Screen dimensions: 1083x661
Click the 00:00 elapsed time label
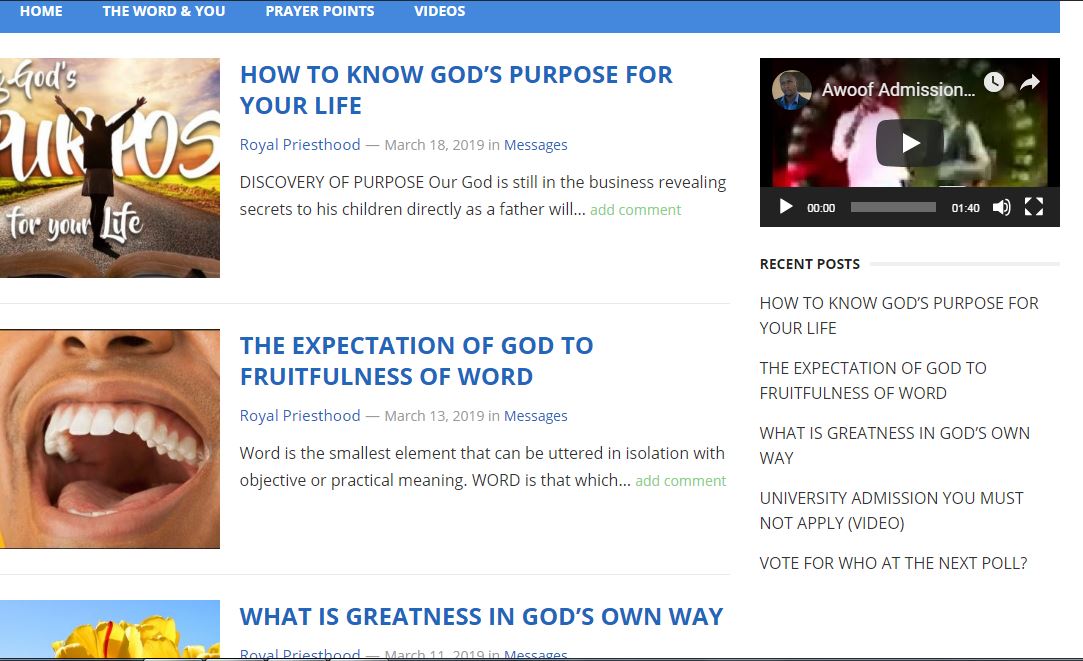coord(821,208)
